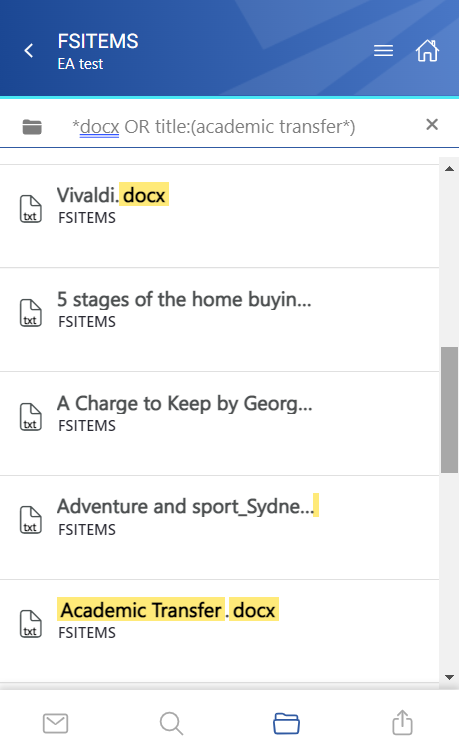Open the Vivaldi.docx result
The height and width of the screenshot is (747, 459).
[x=219, y=216]
